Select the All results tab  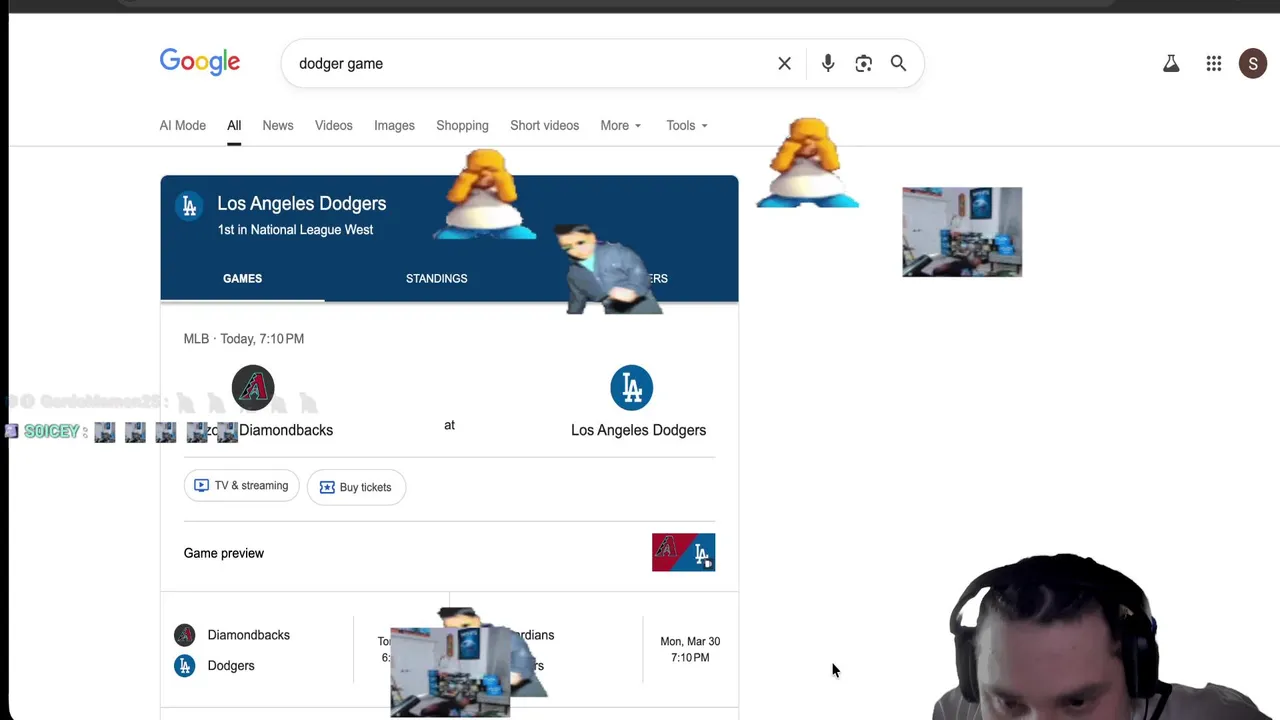point(234,125)
